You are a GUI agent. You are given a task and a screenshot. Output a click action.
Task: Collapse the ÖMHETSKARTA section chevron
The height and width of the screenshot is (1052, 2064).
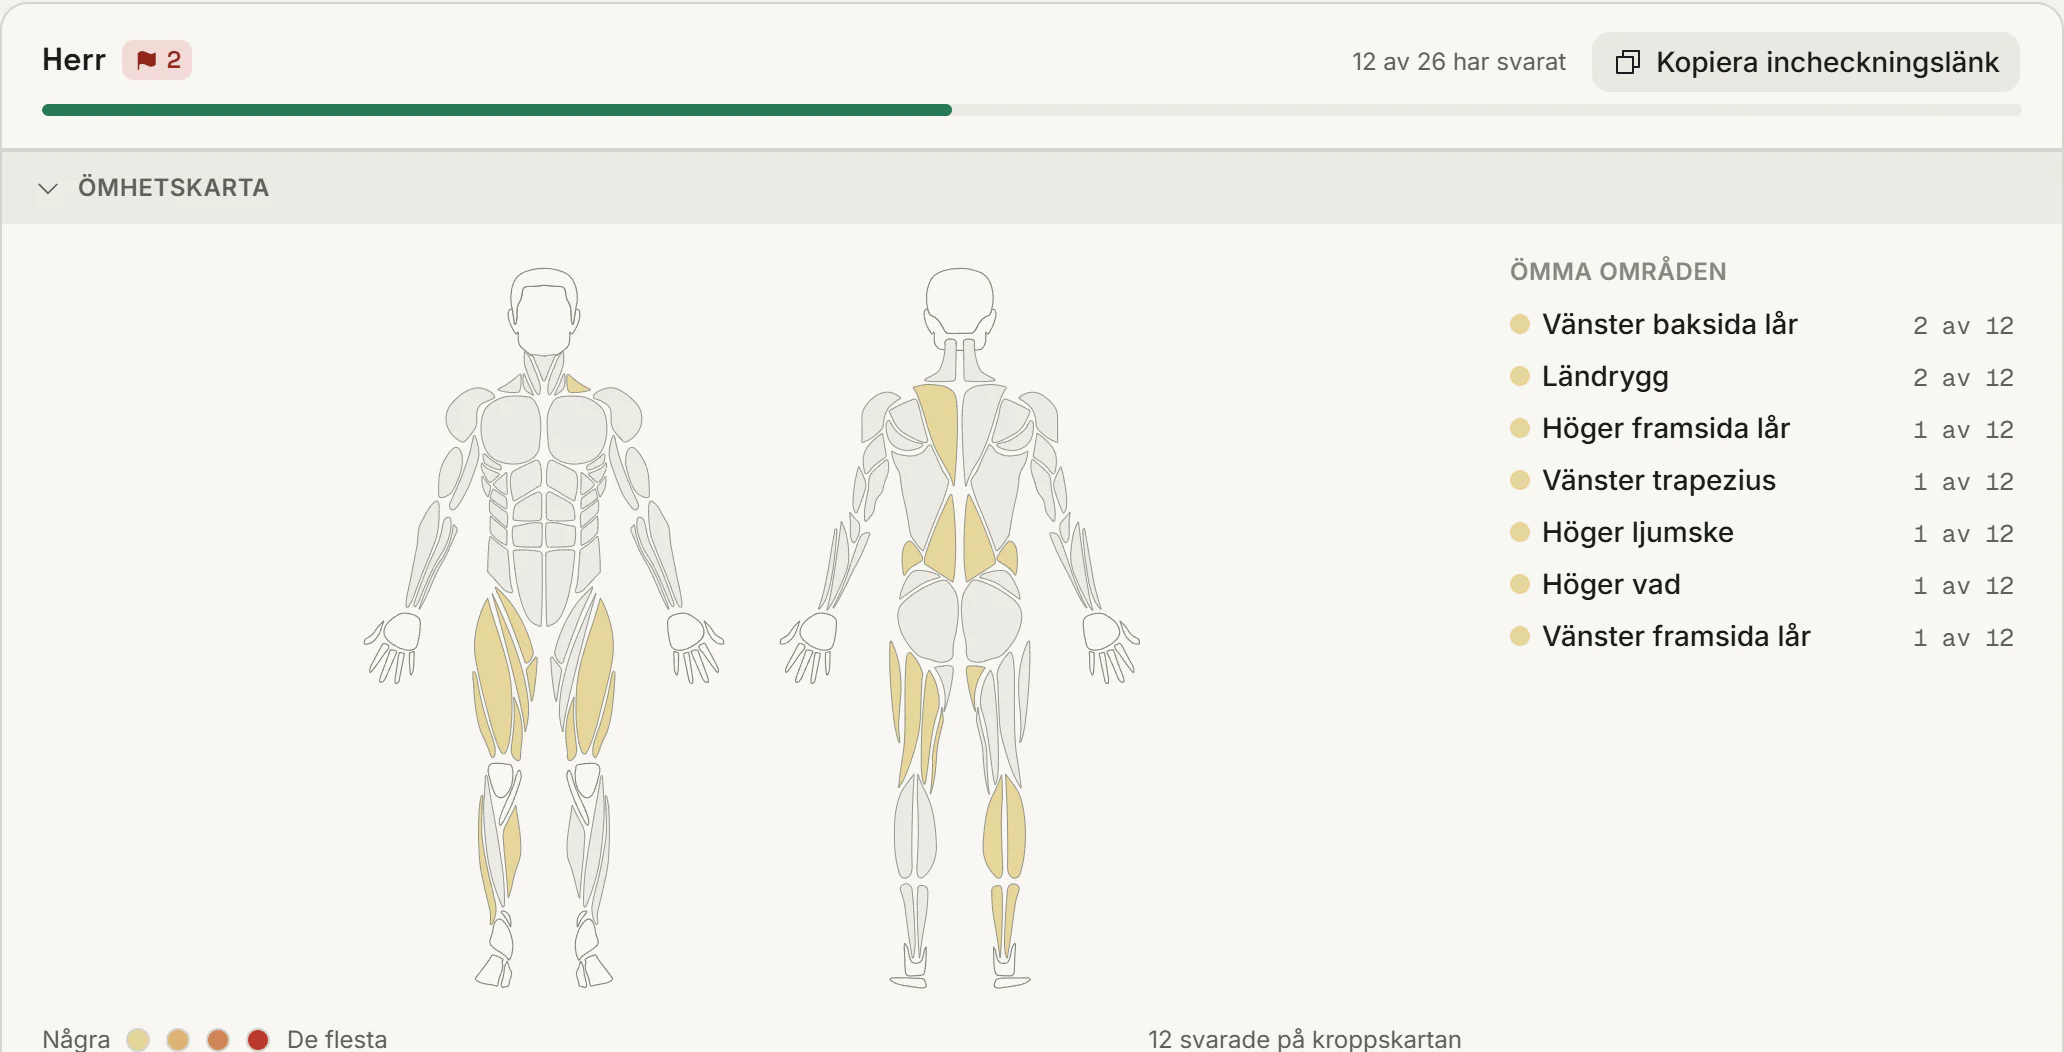48,188
